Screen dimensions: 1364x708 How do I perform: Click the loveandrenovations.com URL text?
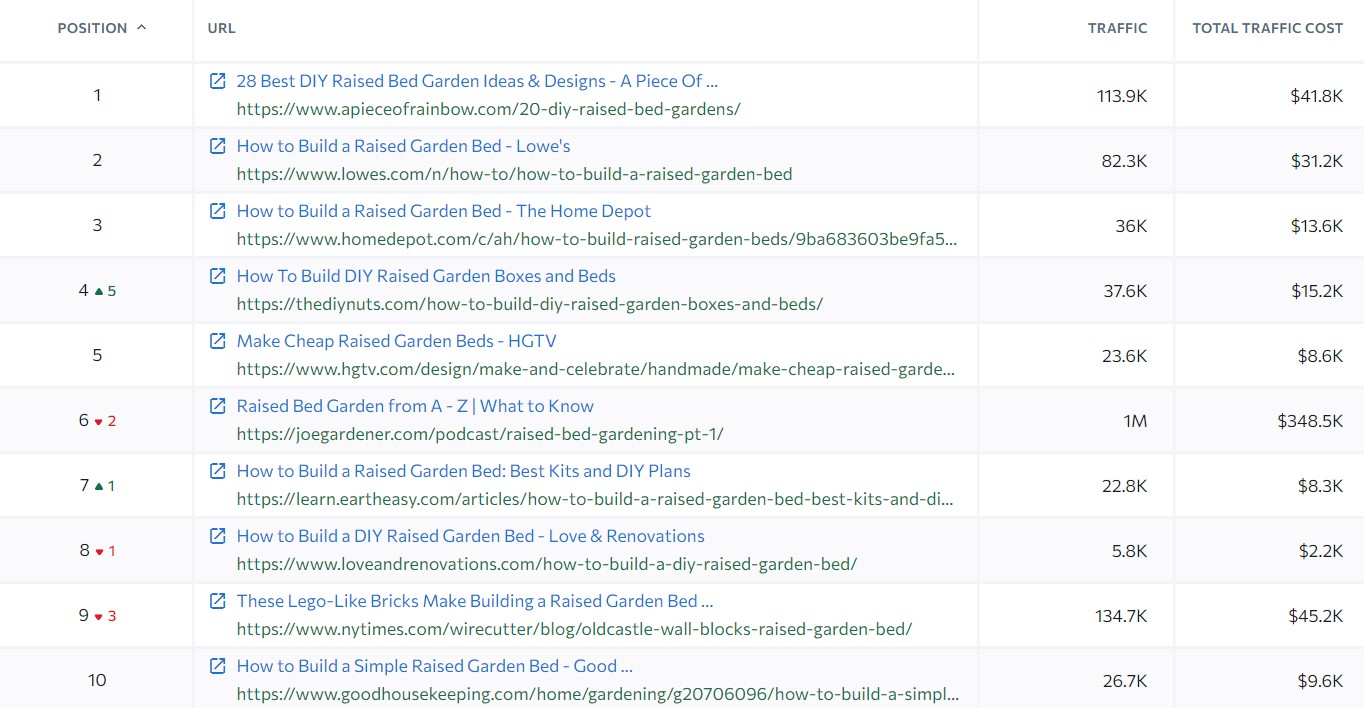coord(547,564)
